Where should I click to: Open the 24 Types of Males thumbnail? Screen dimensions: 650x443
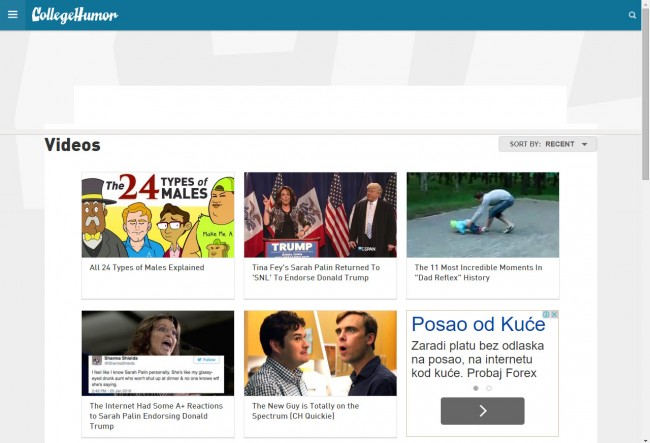[x=158, y=215]
